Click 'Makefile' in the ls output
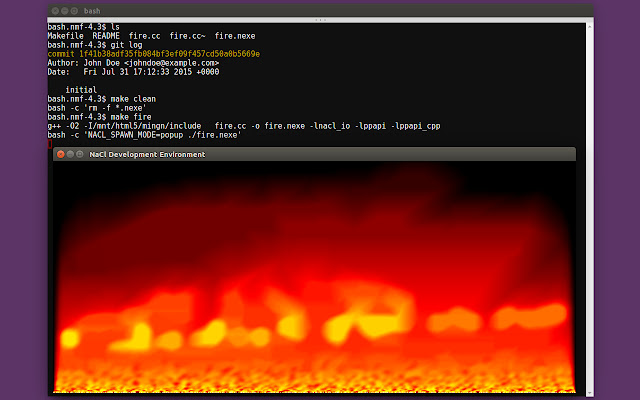The image size is (640, 400). click(x=65, y=36)
